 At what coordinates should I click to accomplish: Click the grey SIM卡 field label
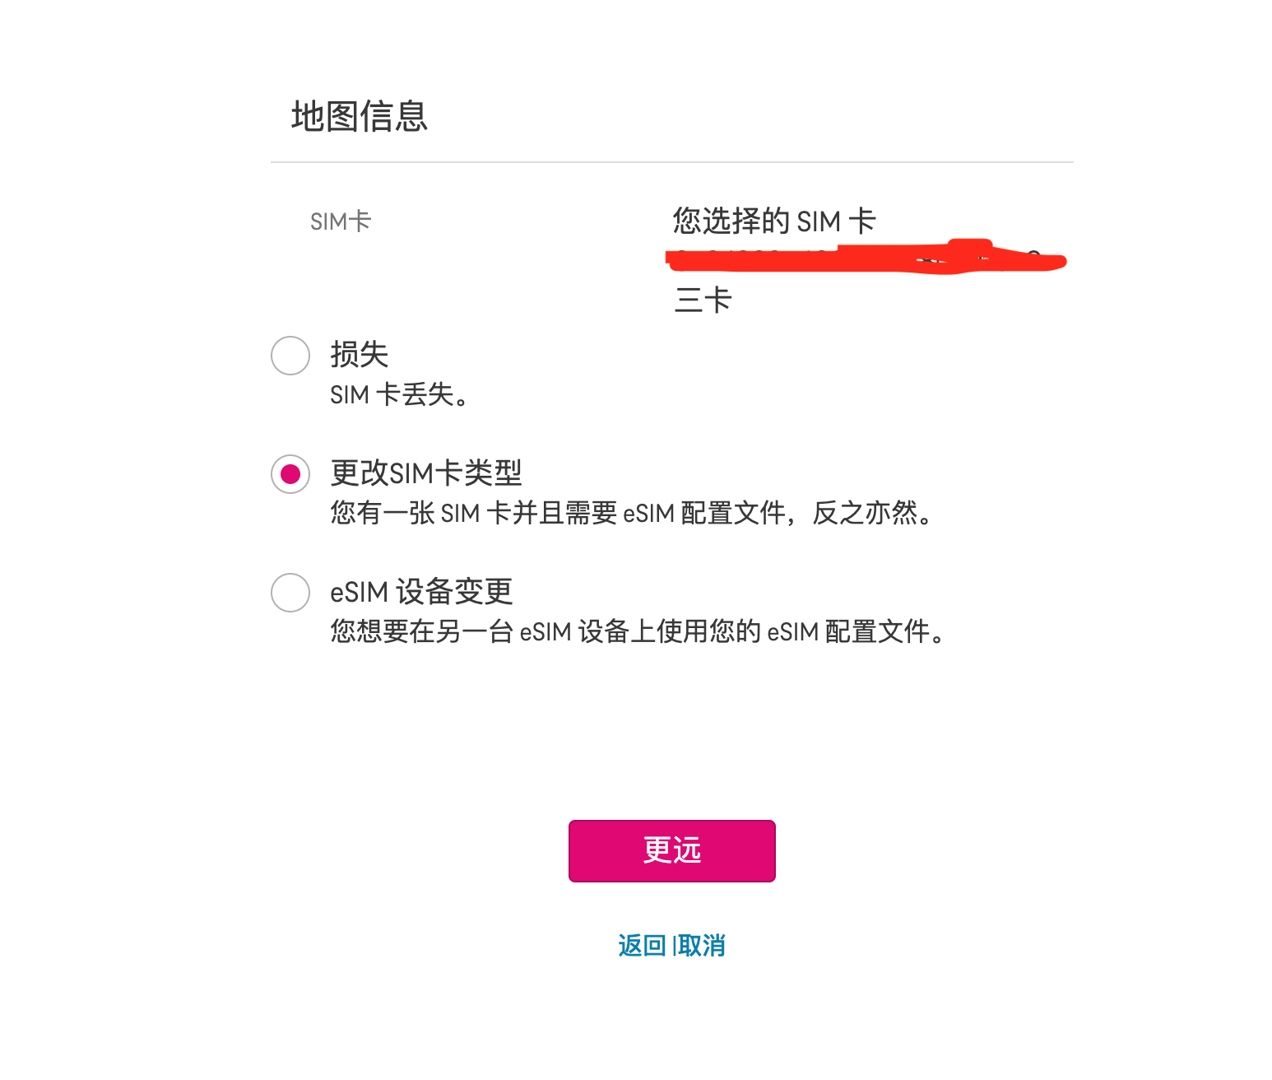tap(340, 221)
